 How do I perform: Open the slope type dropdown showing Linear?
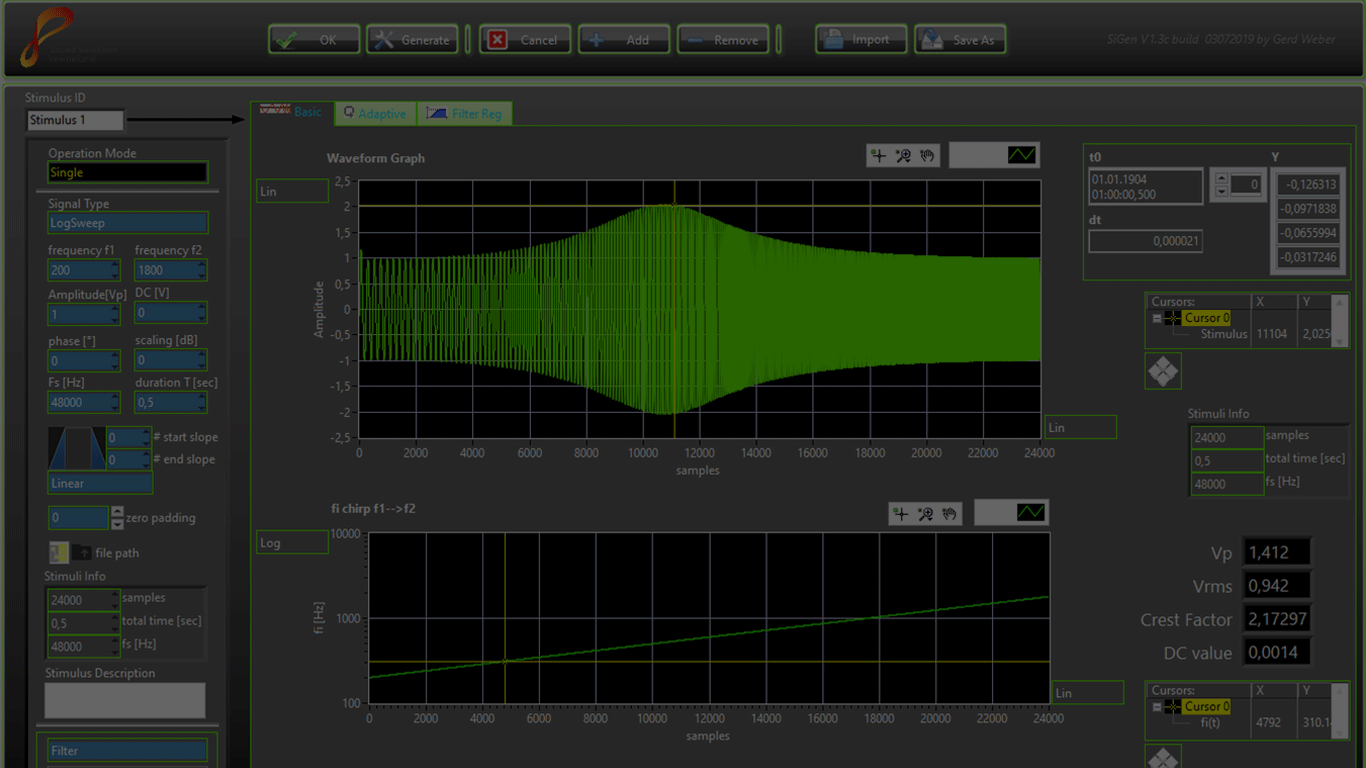[x=100, y=483]
